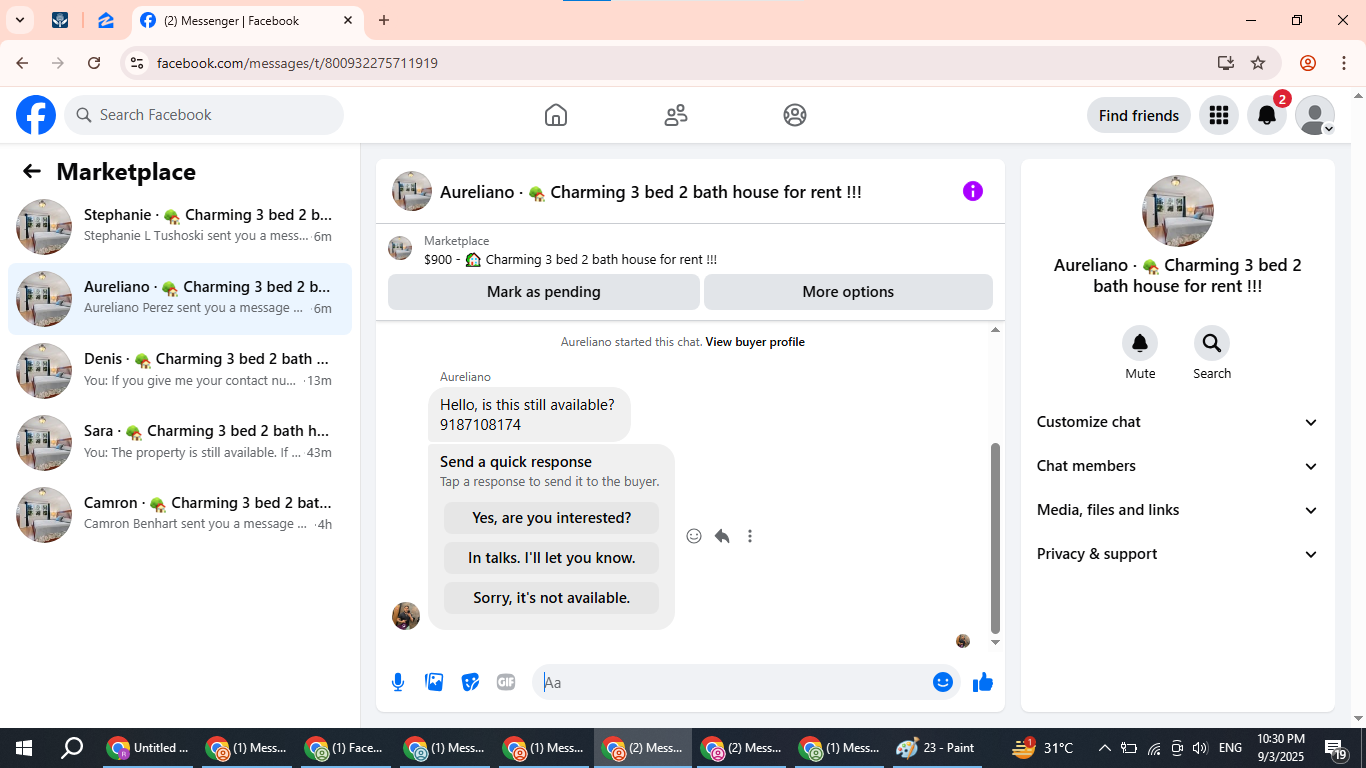Click the chat scroll down arrow
The width and height of the screenshot is (1366, 768).
tap(995, 643)
